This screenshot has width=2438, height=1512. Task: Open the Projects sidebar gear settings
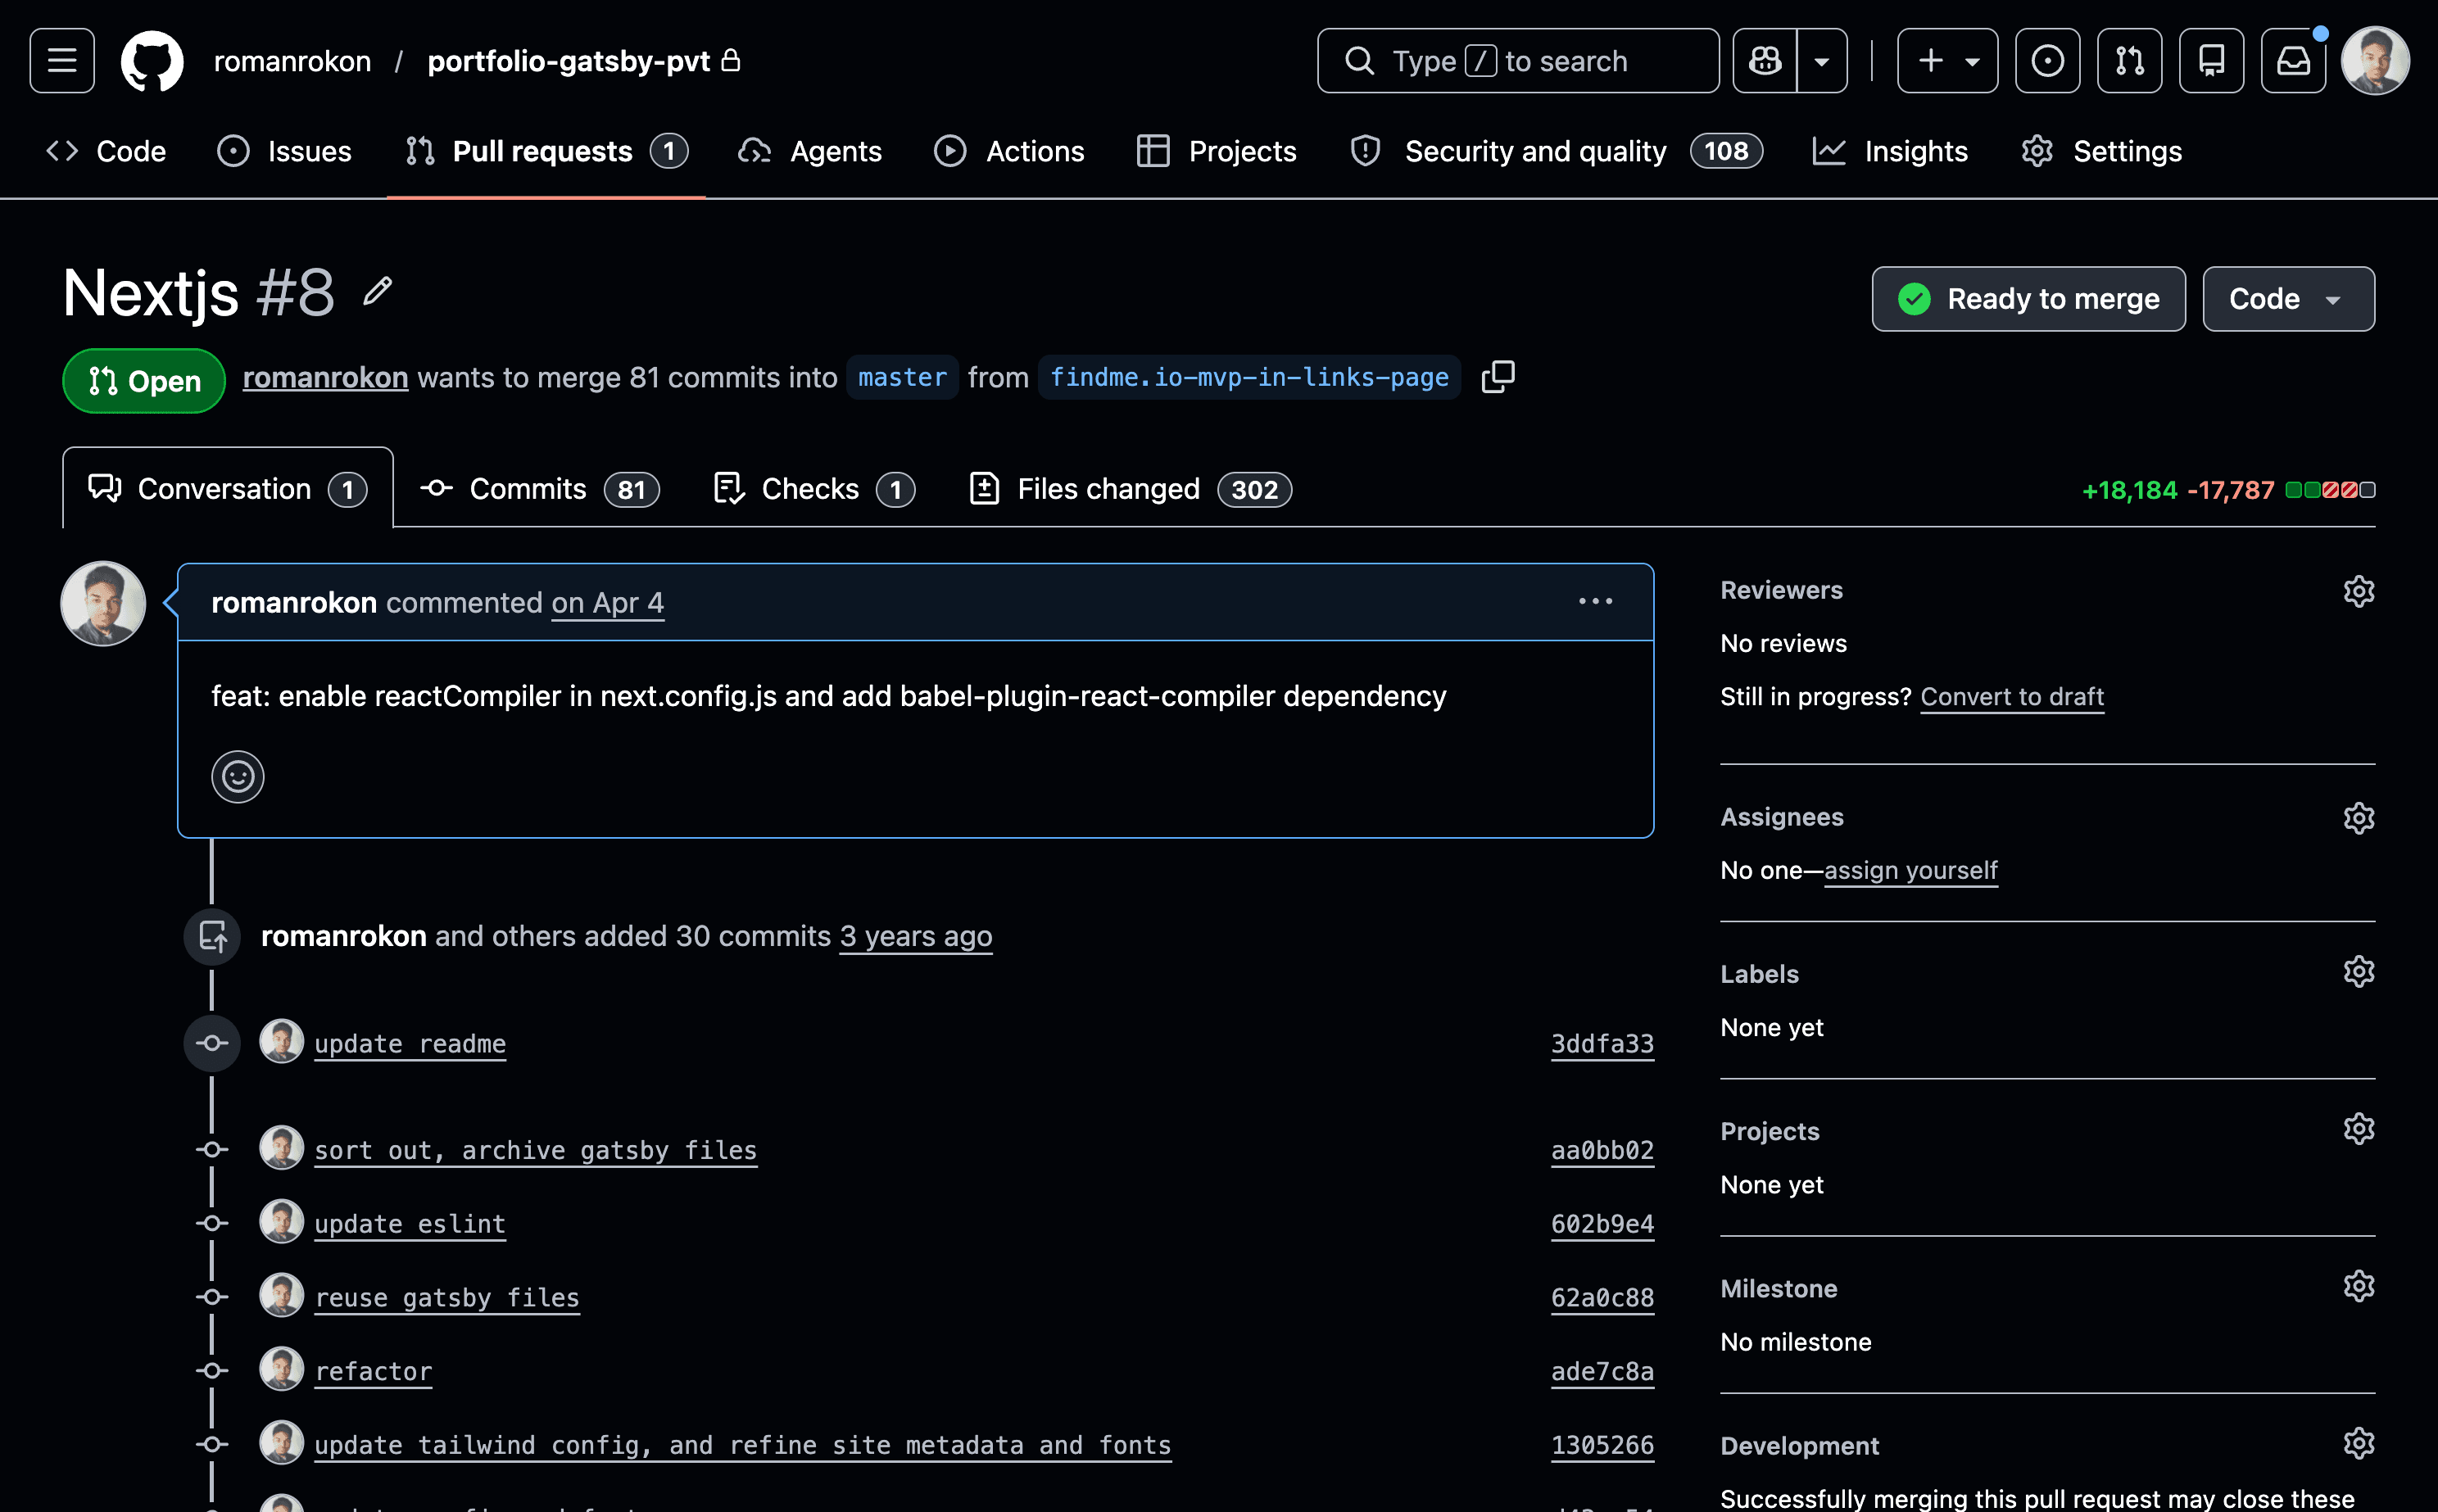2359,1129
